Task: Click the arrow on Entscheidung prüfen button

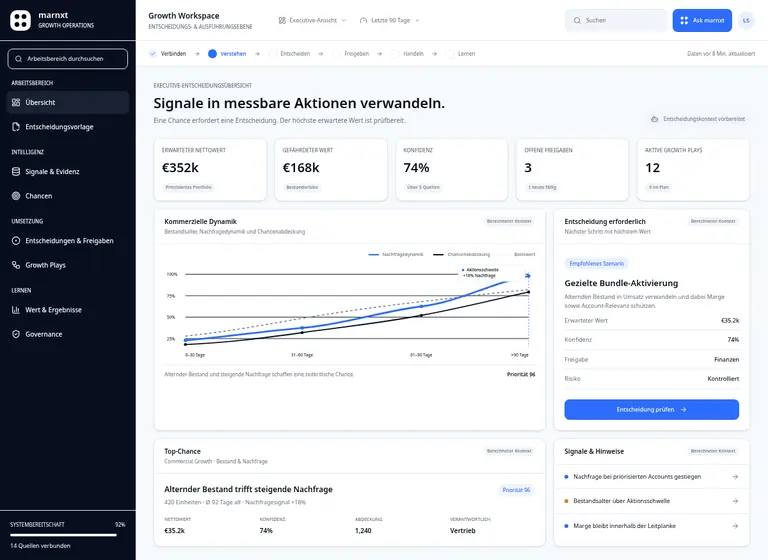Action: 683,410
